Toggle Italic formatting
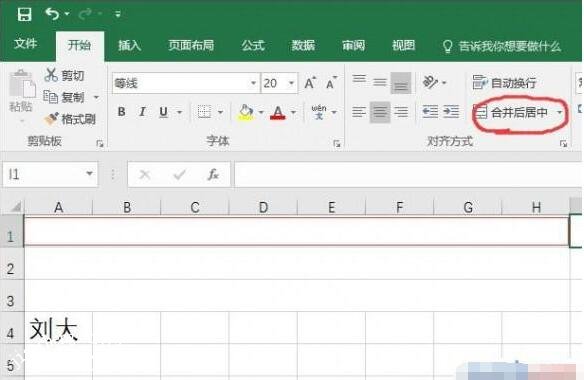The height and width of the screenshot is (380, 584). [142, 112]
